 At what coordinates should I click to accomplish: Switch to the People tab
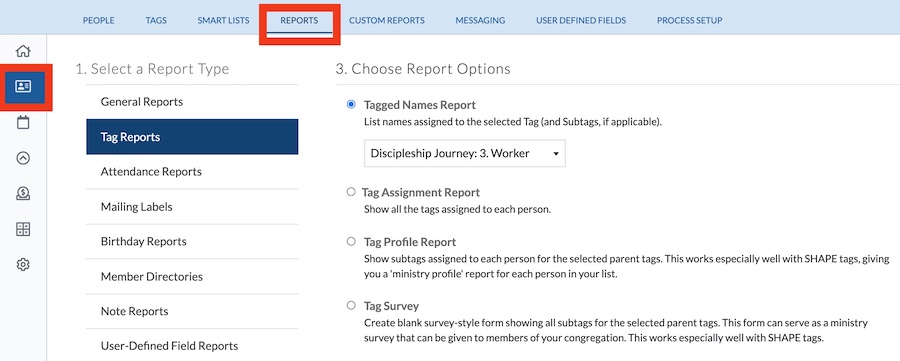[99, 20]
